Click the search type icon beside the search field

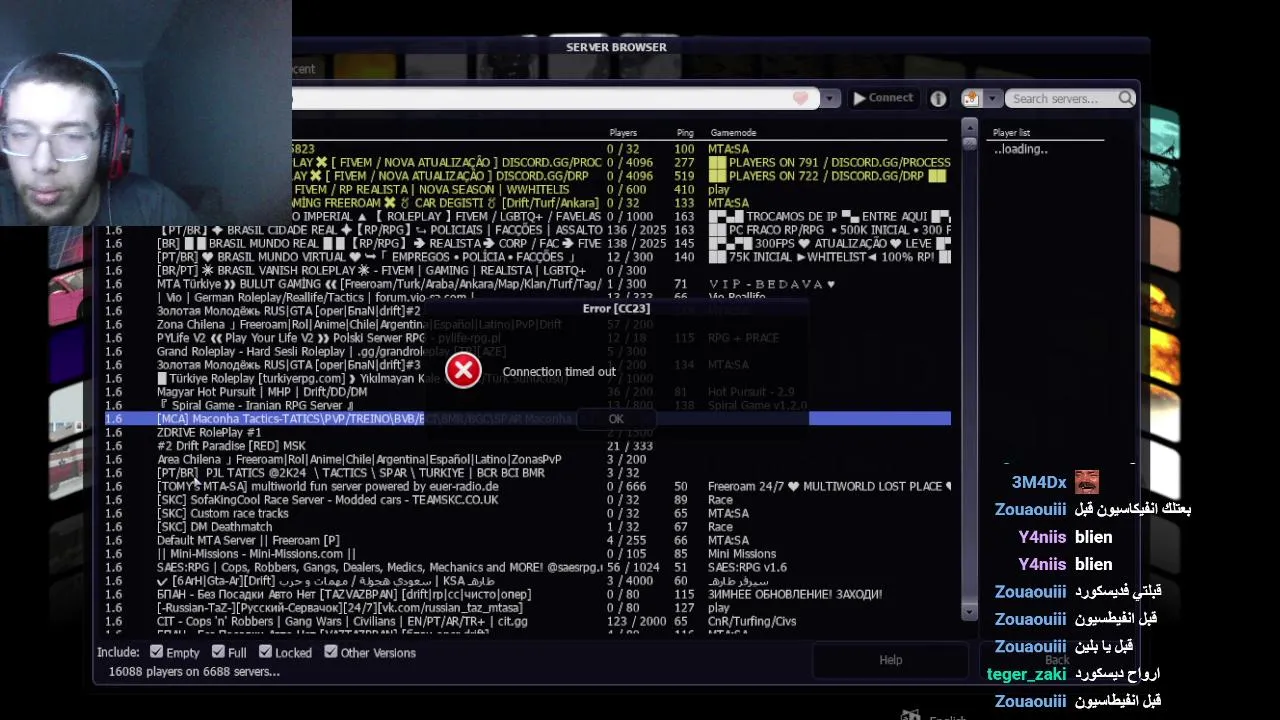(x=971, y=98)
